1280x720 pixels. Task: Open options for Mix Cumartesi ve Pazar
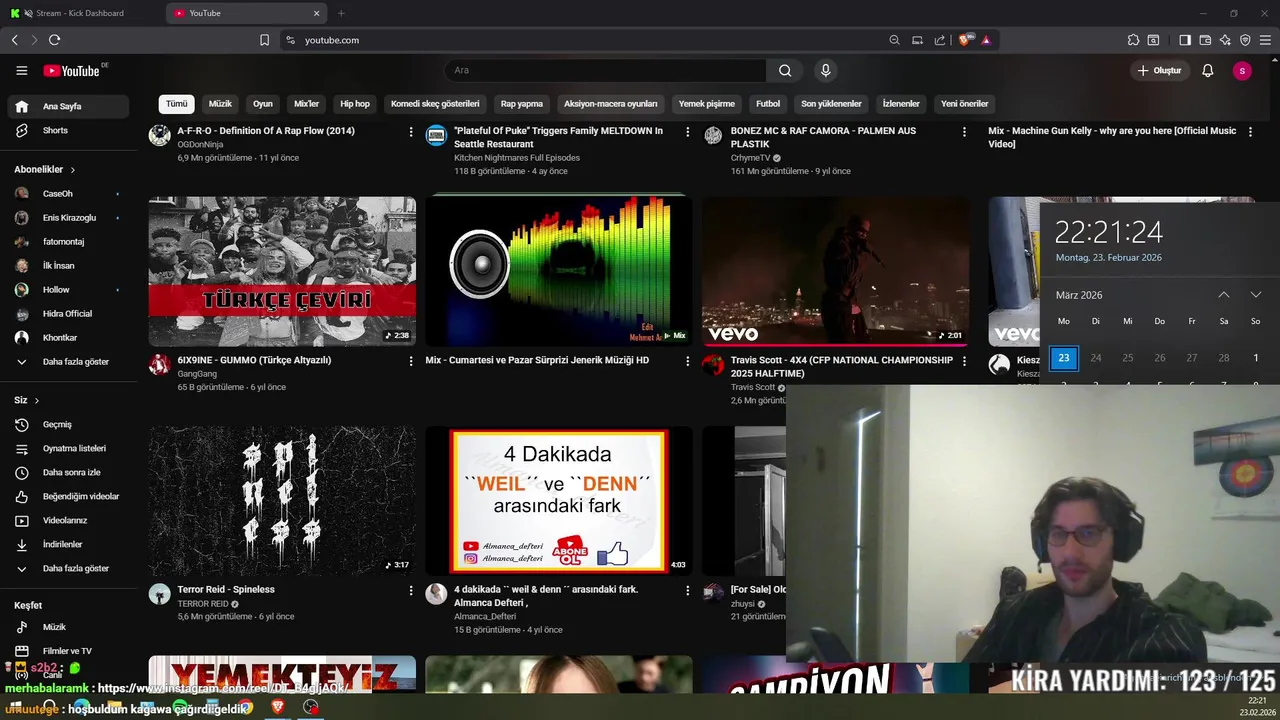687,361
